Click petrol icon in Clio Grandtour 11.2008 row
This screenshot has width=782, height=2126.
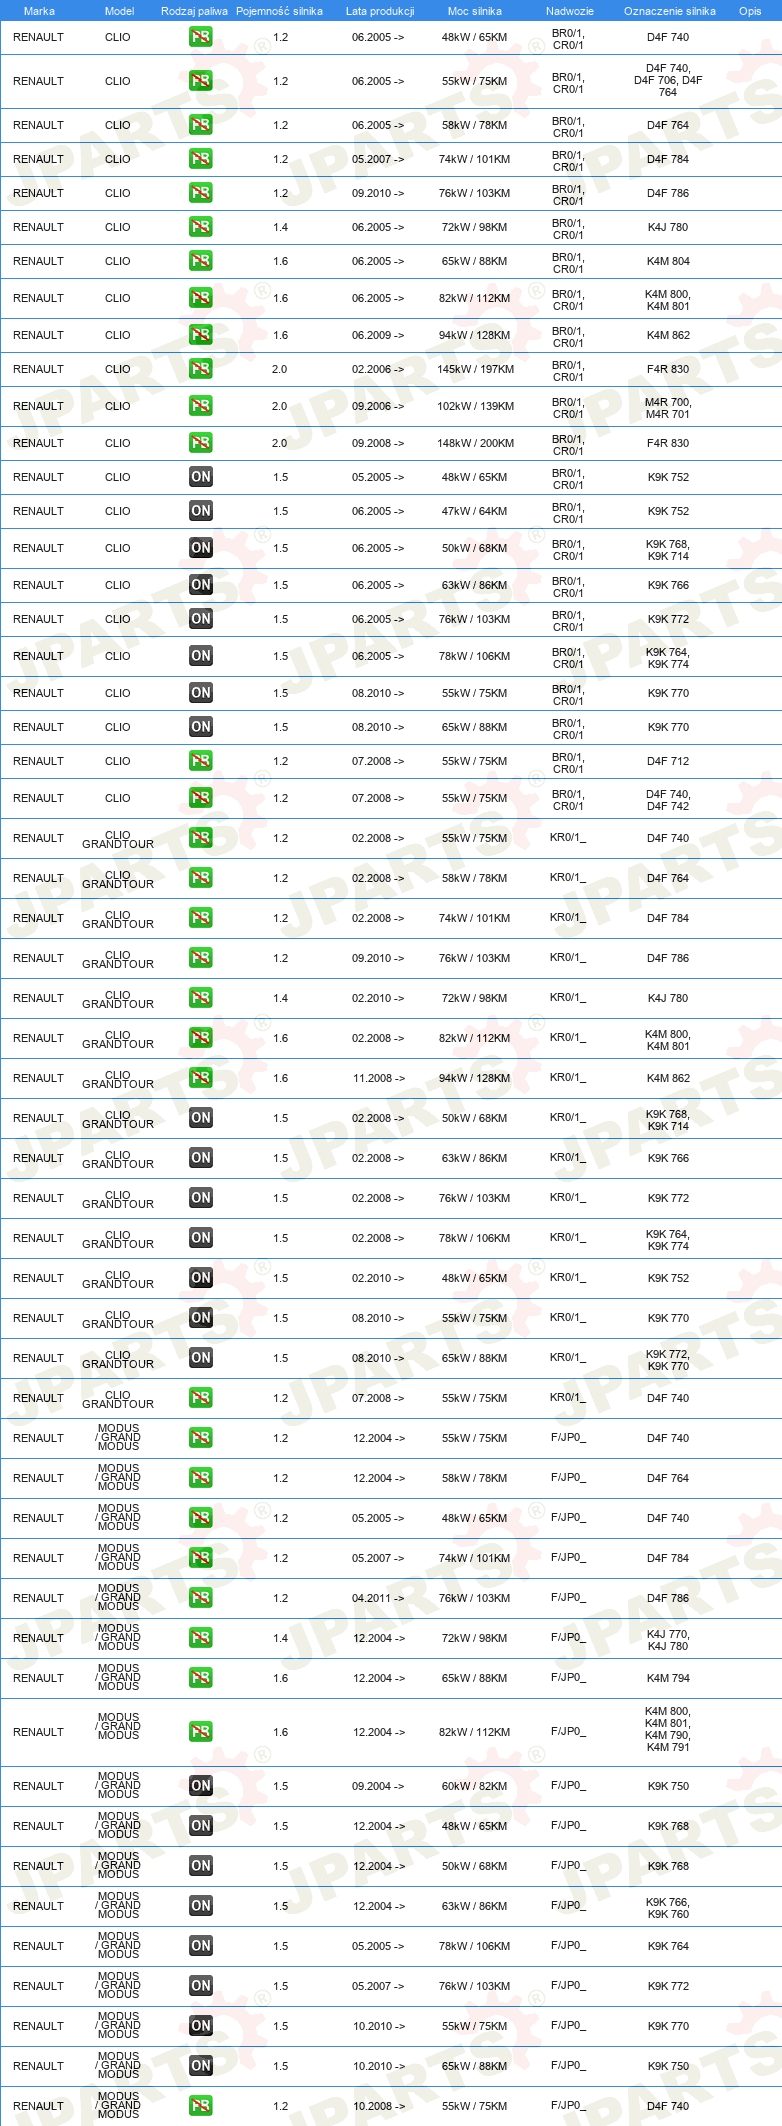coord(200,1078)
